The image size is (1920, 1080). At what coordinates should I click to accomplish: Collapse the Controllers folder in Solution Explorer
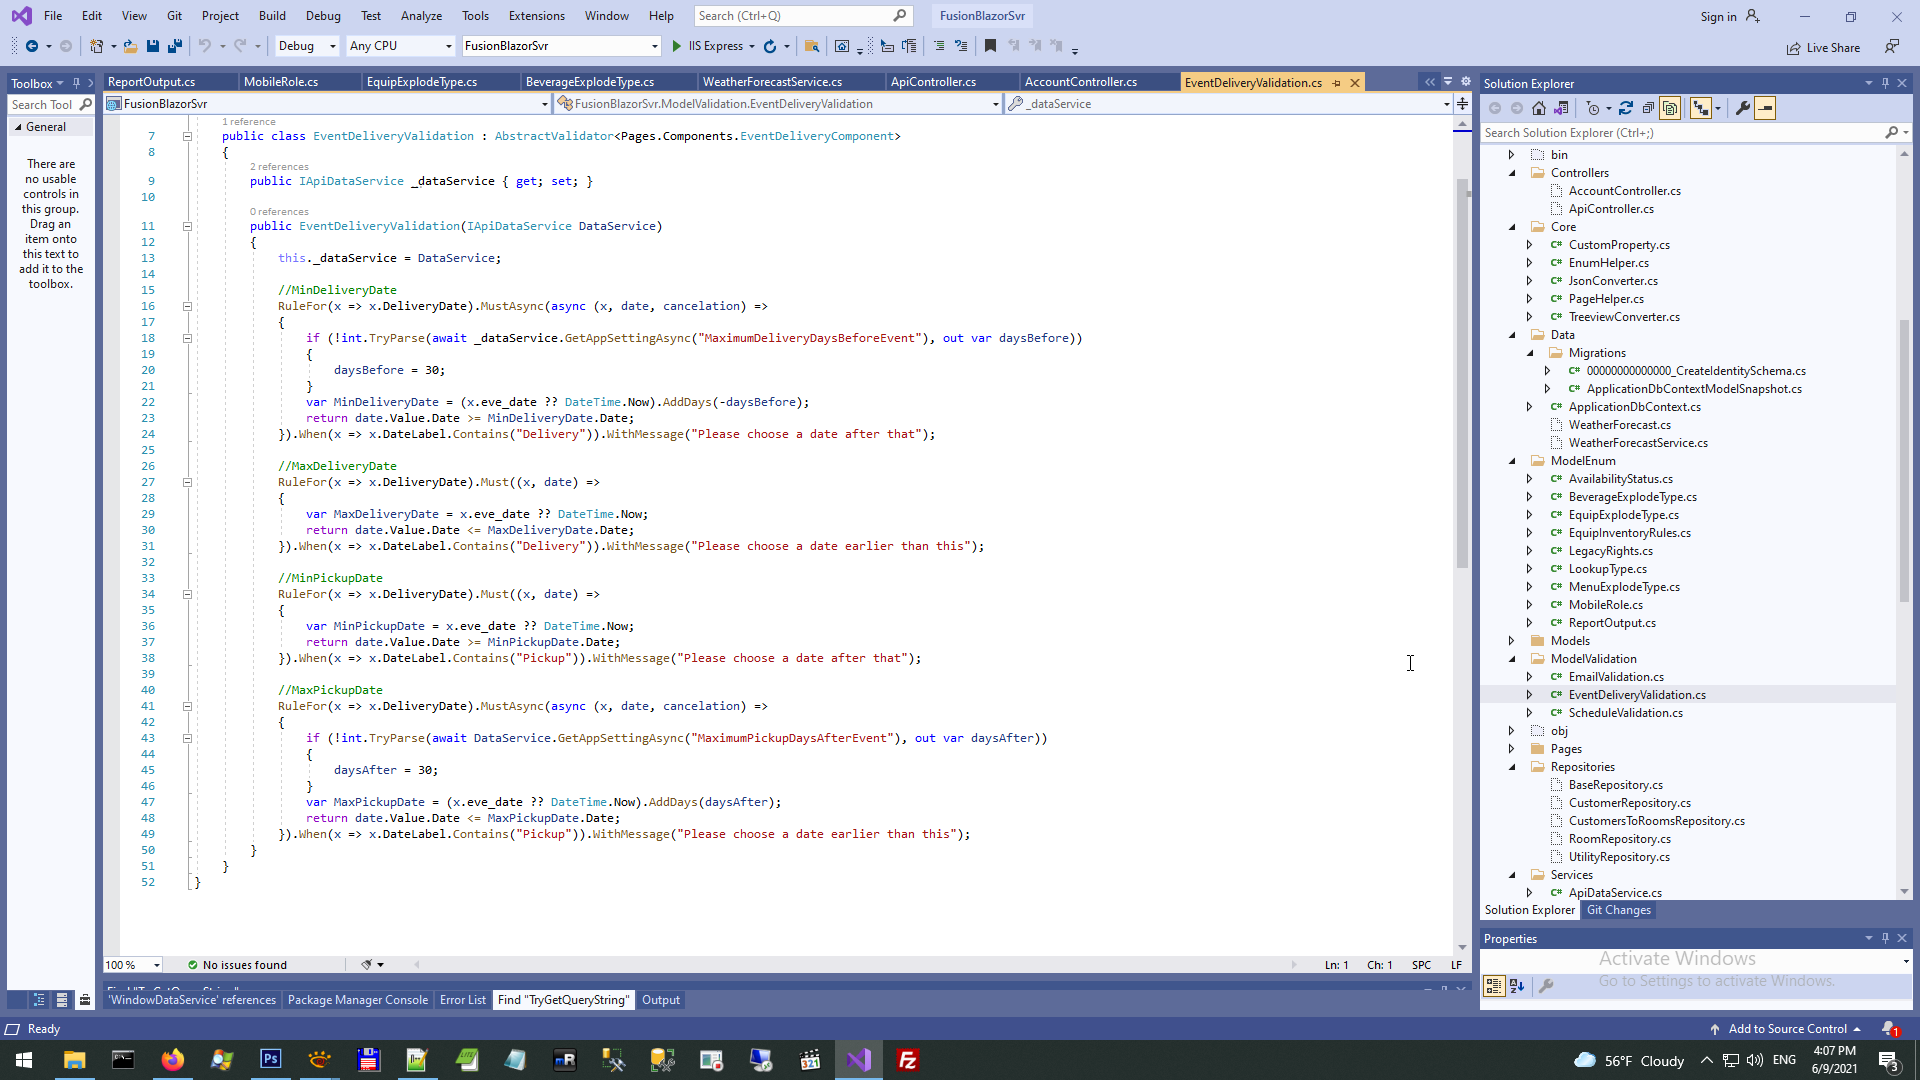pos(1512,173)
